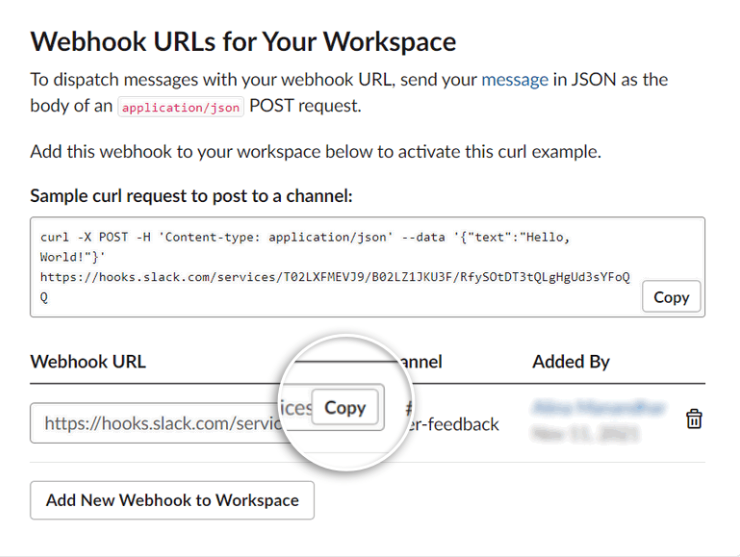Click the Sample curl request heading
Image resolution: width=740 pixels, height=557 pixels.
tap(191, 195)
